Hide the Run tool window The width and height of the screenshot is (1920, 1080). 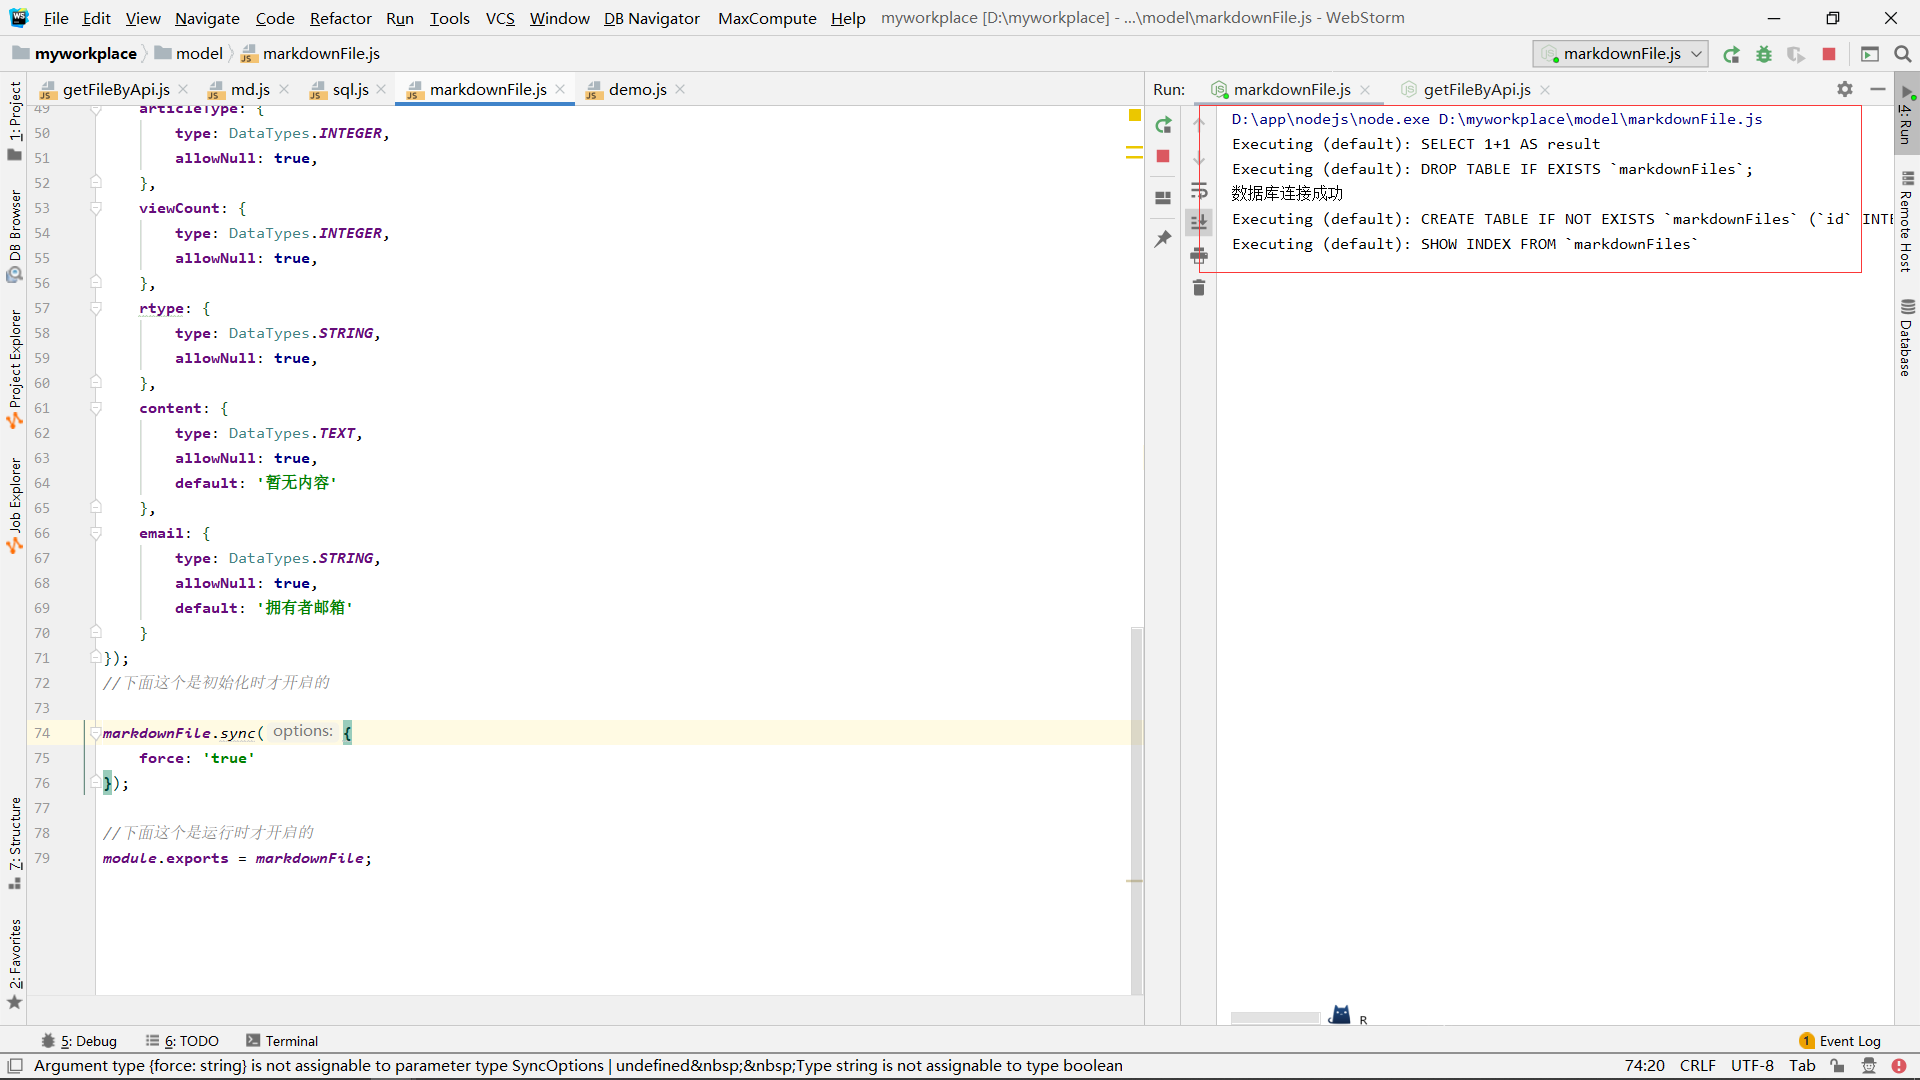(1878, 89)
